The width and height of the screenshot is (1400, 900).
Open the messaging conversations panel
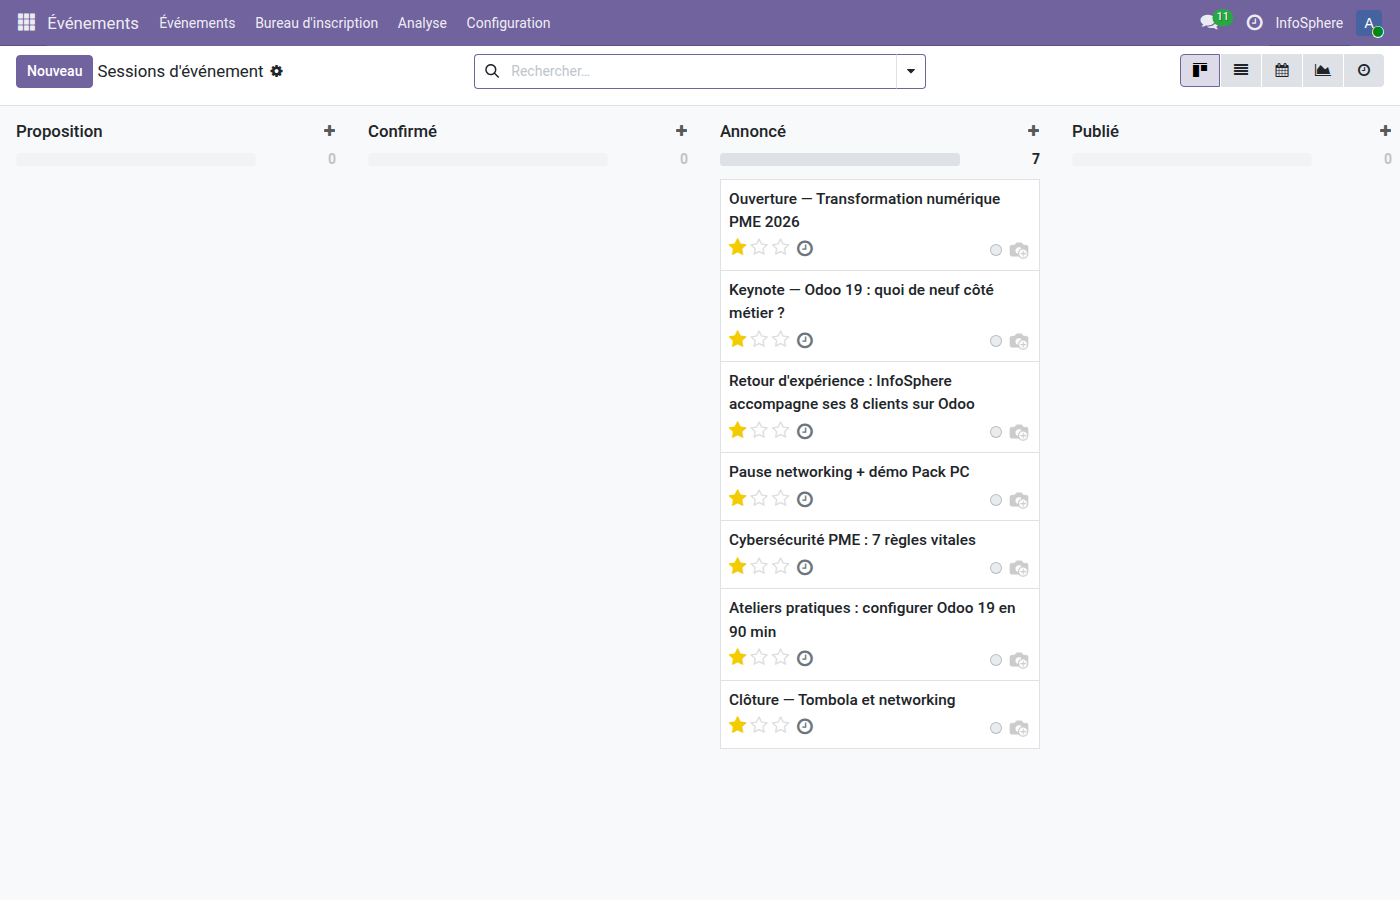point(1207,22)
